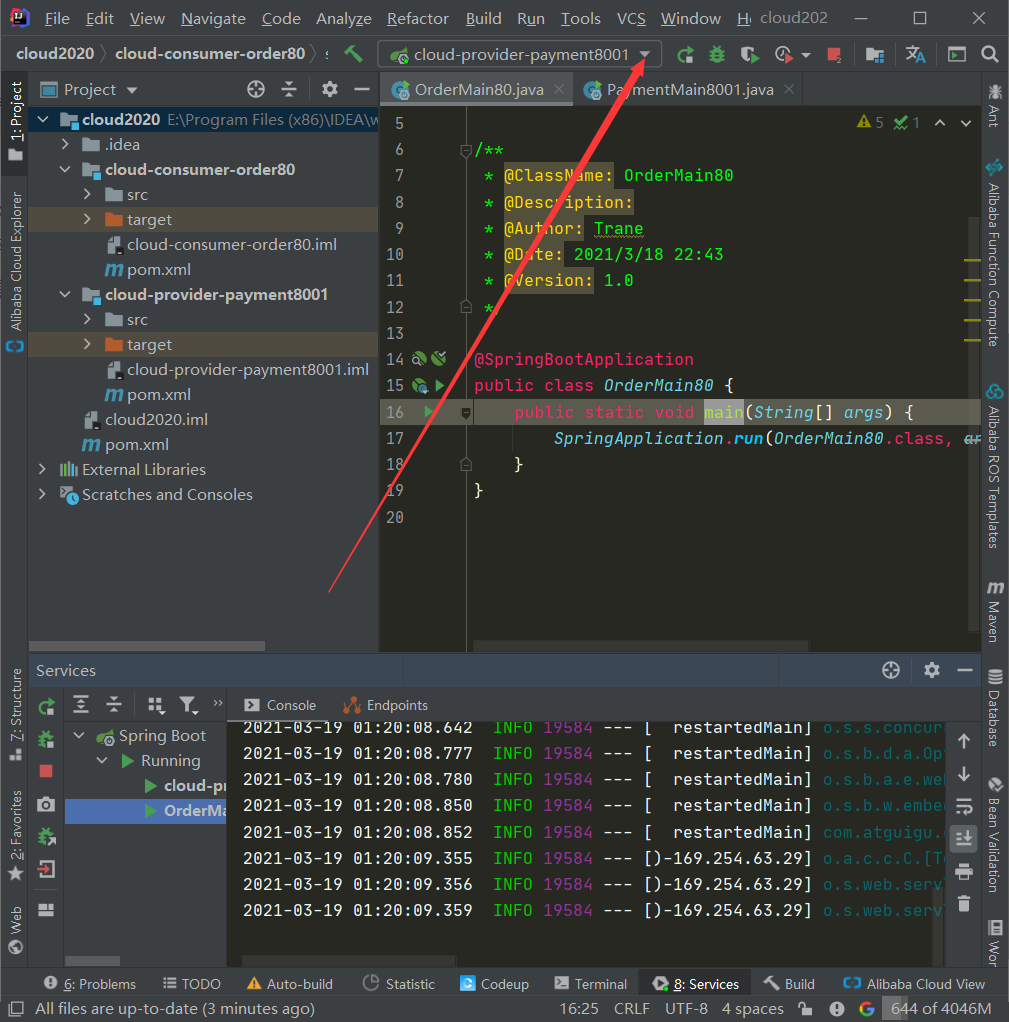The image size is (1009, 1022).
Task: Open Project panel settings gear
Action: coord(330,89)
